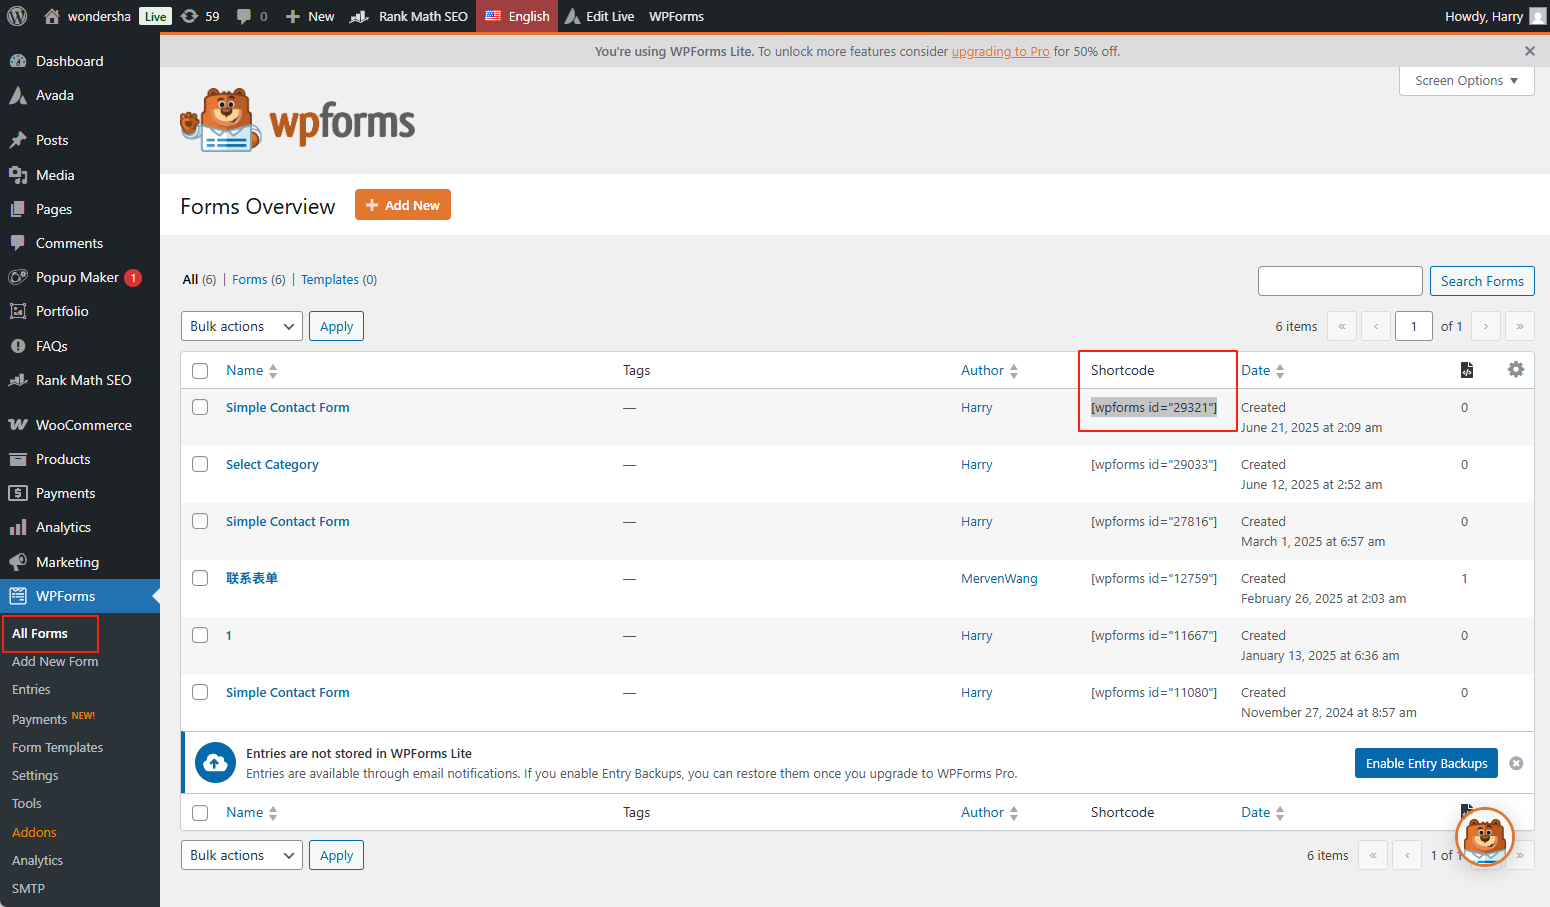The width and height of the screenshot is (1550, 907).
Task: Click the WordPress logo in the top bar
Action: point(16,16)
